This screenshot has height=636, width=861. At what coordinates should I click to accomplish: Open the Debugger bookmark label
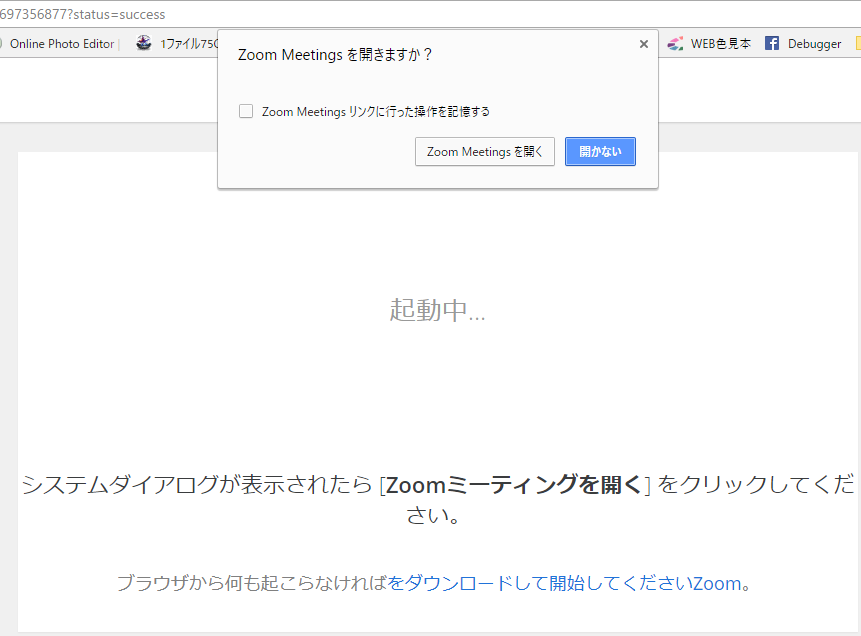click(814, 44)
